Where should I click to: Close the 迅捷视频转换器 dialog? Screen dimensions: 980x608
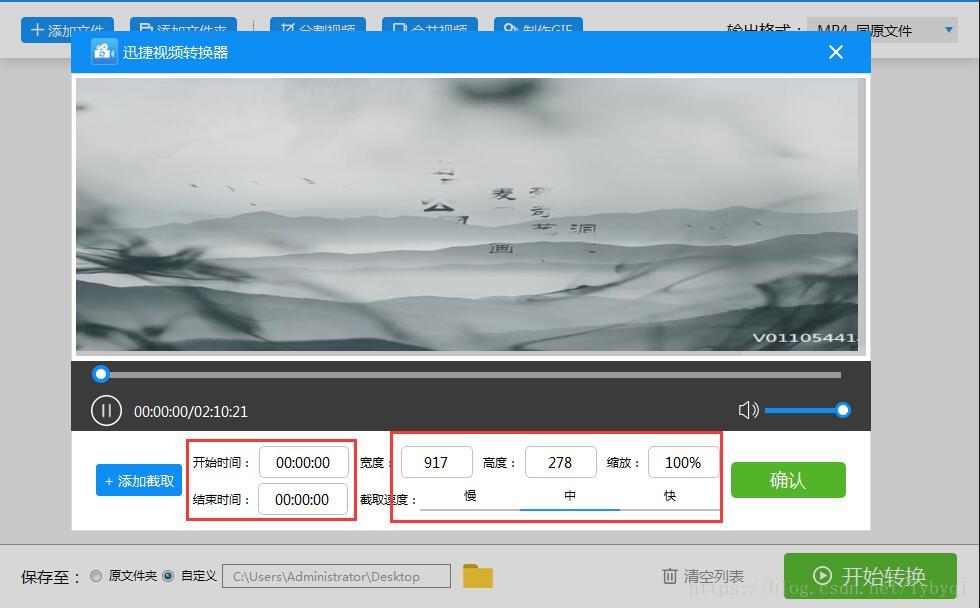click(836, 52)
